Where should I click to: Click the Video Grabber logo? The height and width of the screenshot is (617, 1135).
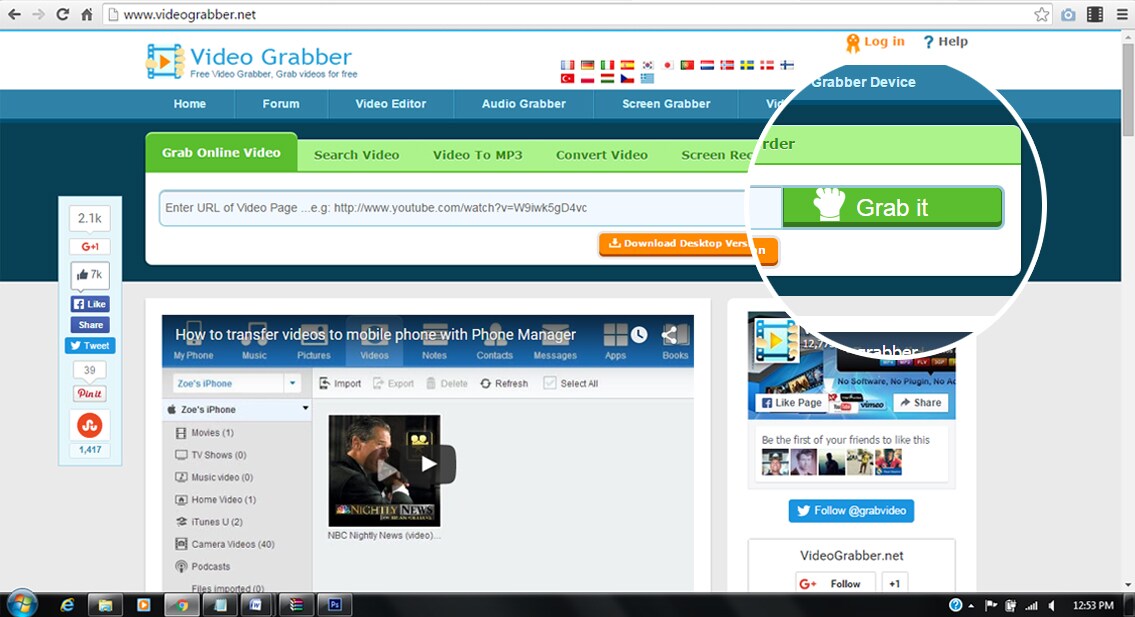tap(250, 62)
